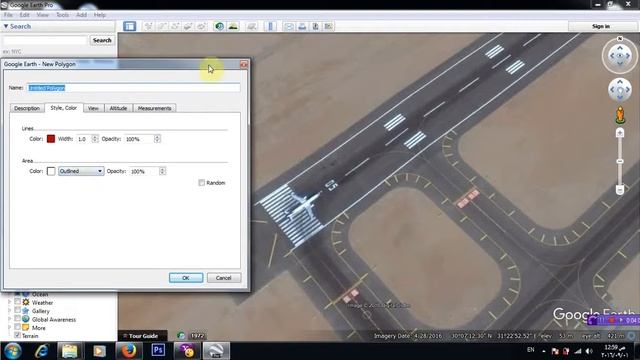
Task: Open the Area fill style Outlined dropdown
Action: tap(81, 171)
